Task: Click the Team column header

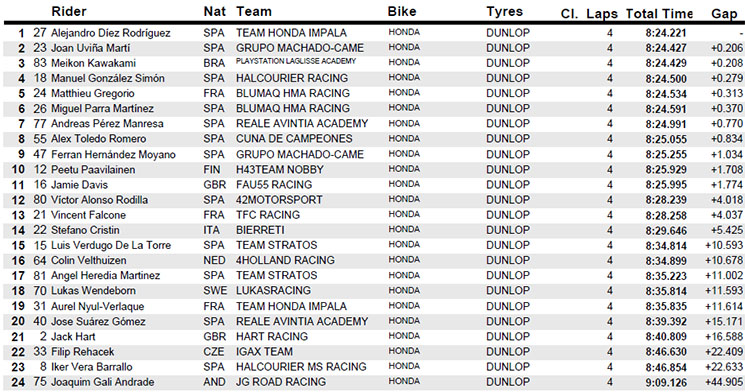Action: coord(254,11)
